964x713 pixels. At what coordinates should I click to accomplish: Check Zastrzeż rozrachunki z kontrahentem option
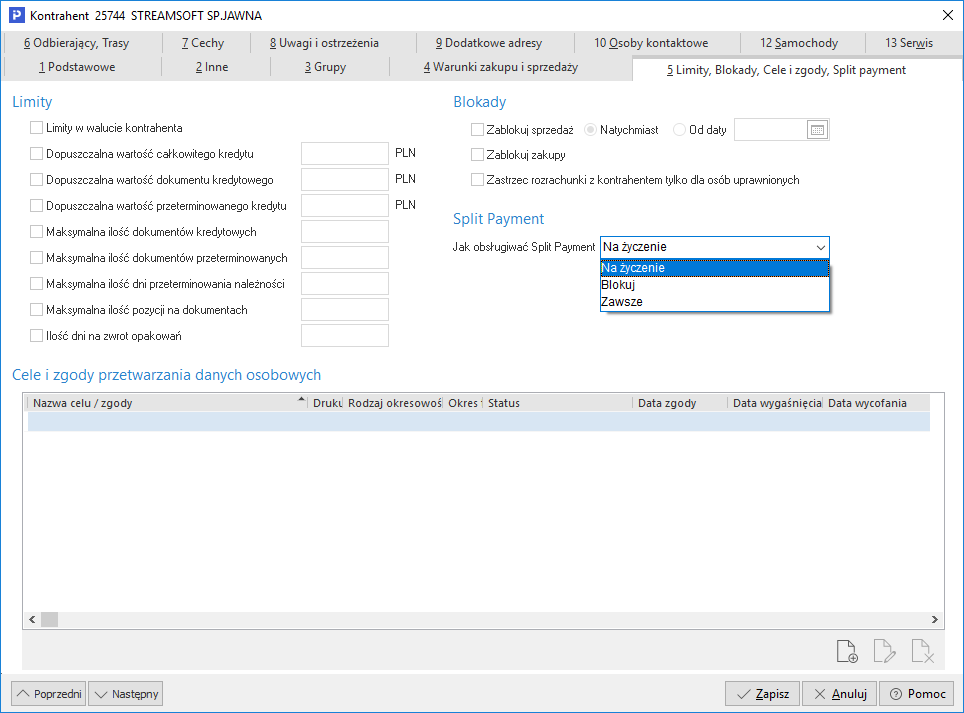click(x=477, y=179)
